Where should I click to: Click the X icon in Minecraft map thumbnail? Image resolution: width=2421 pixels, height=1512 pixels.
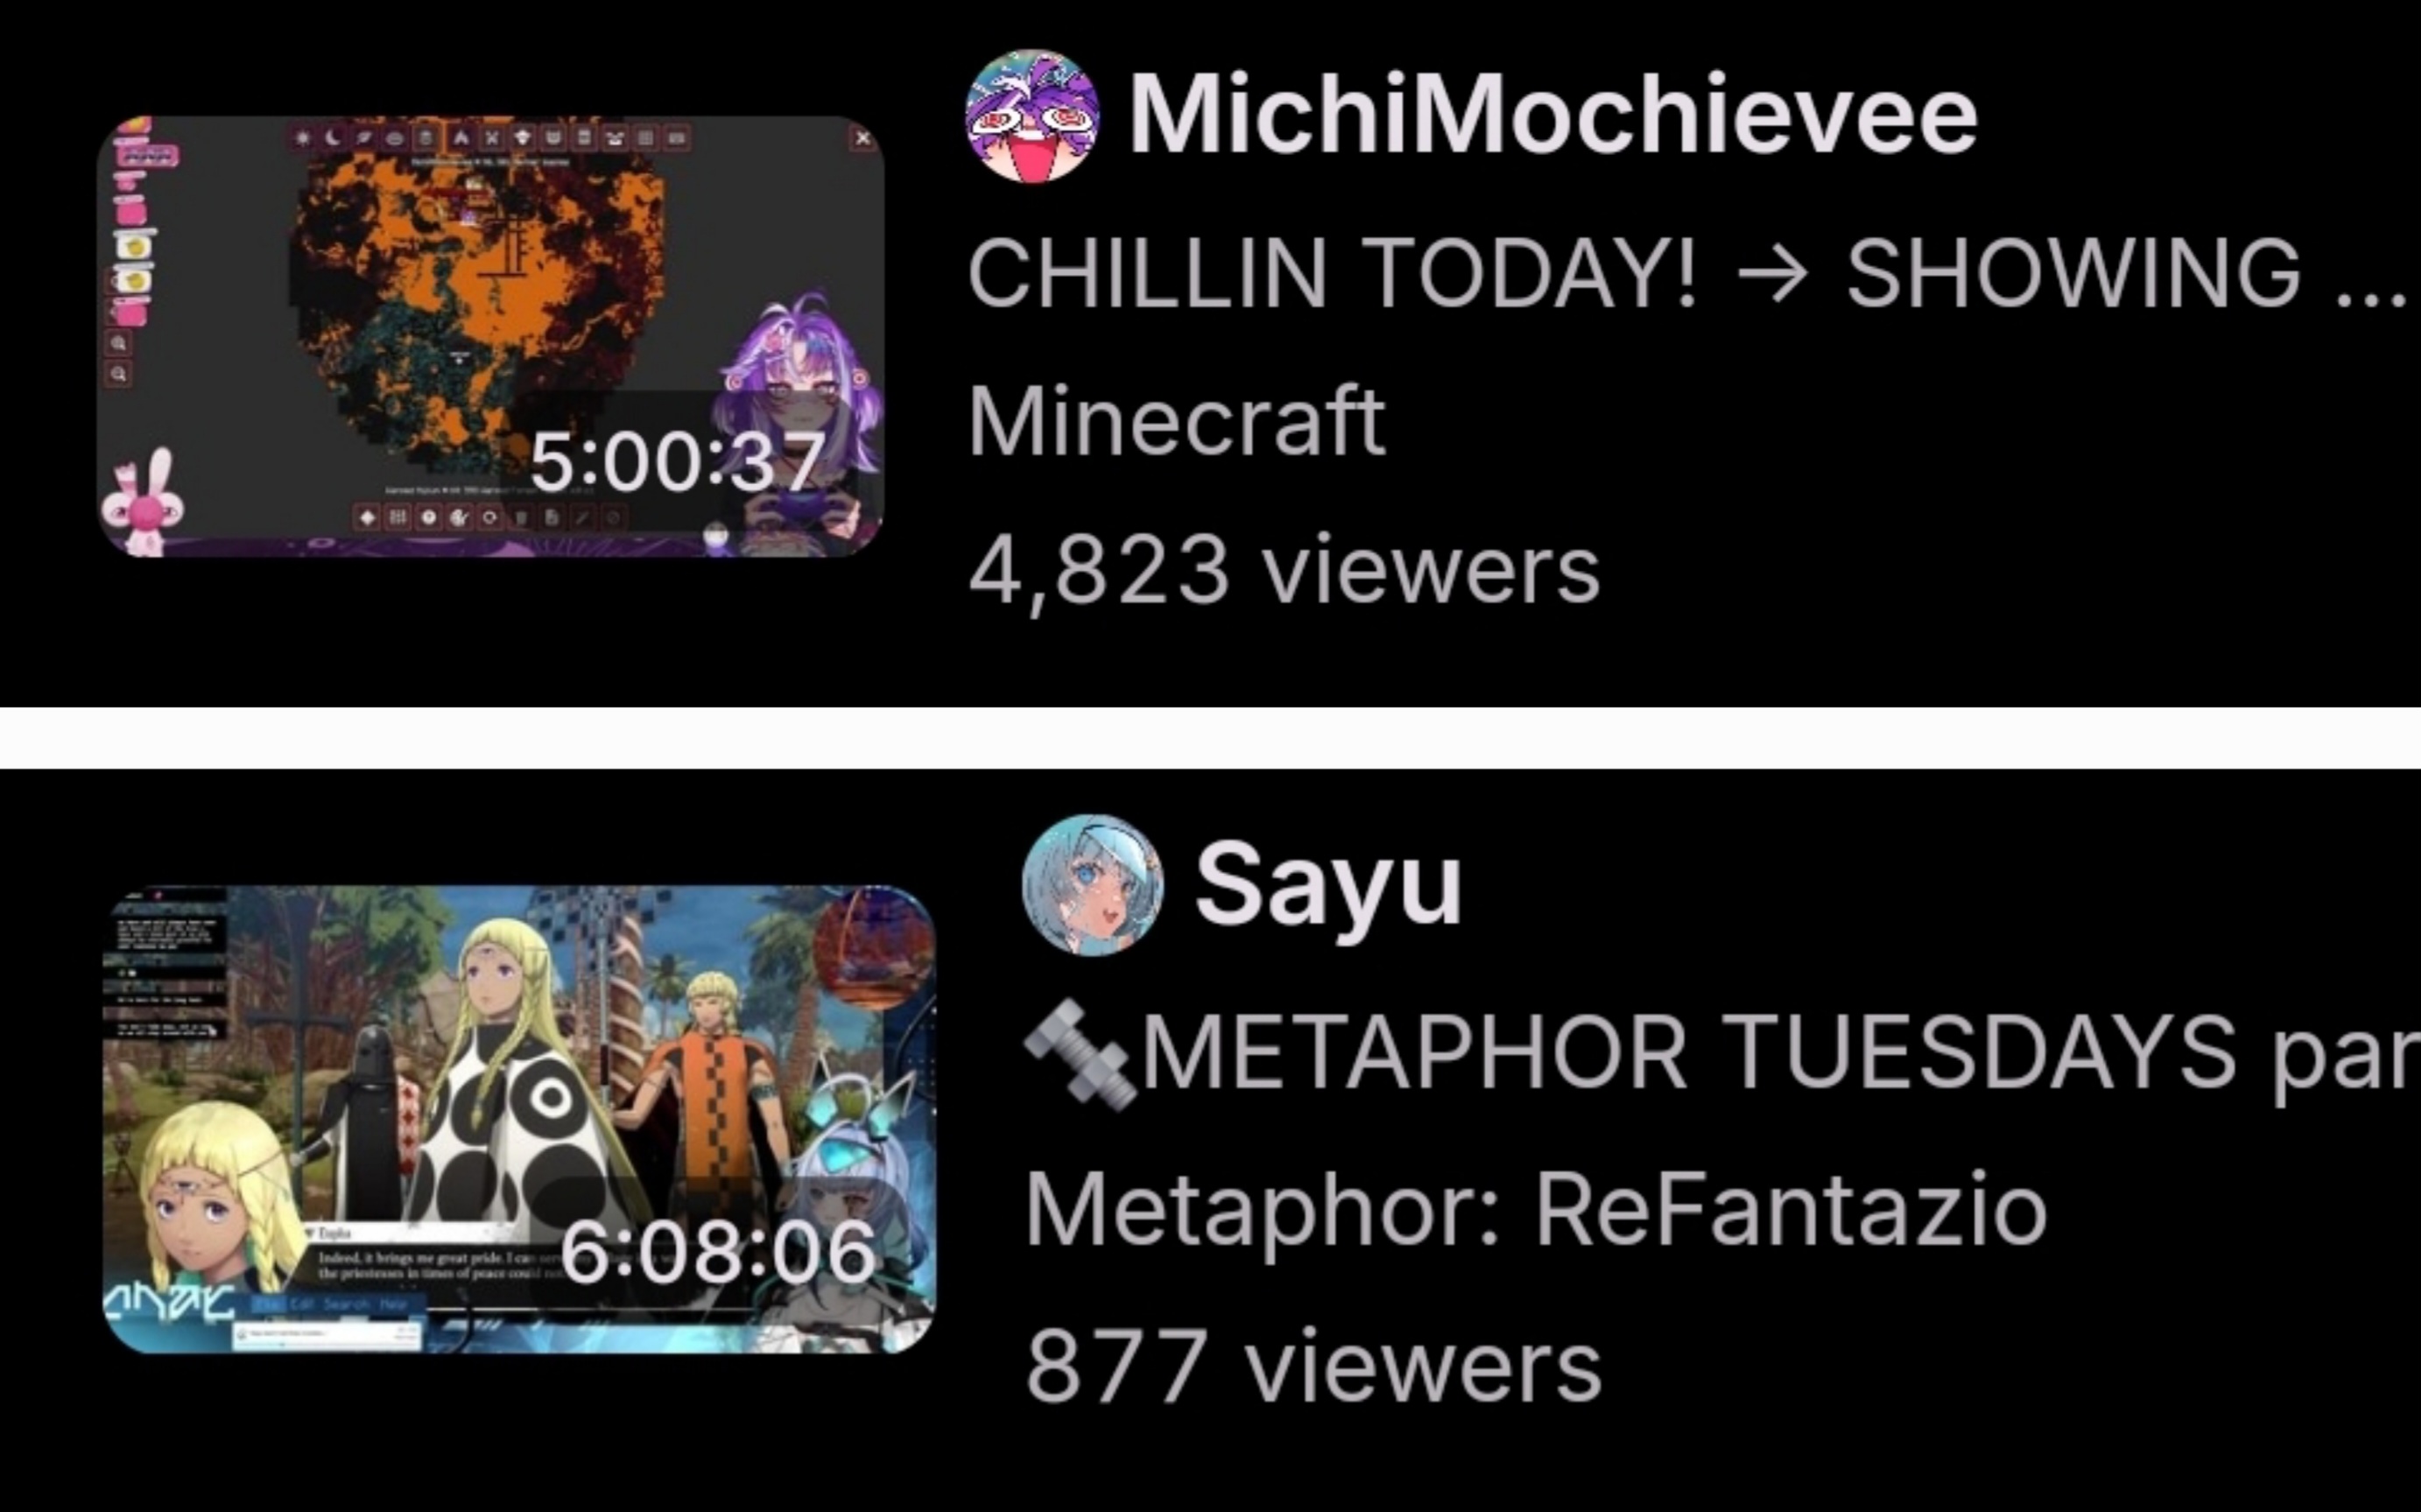click(862, 138)
